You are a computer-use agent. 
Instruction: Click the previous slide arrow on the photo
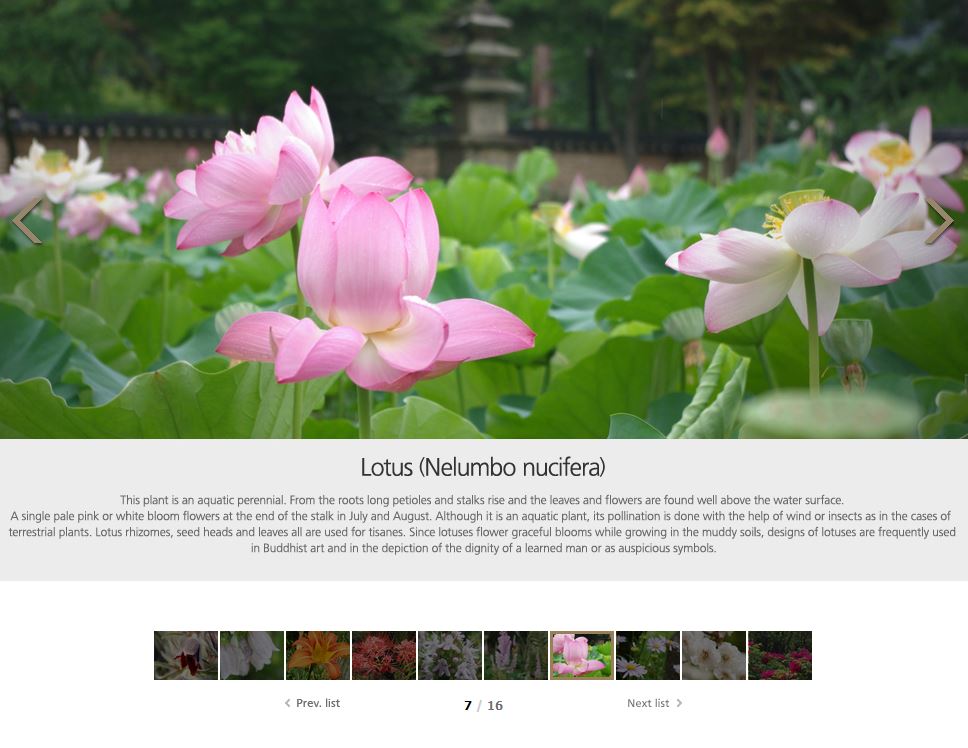point(27,221)
